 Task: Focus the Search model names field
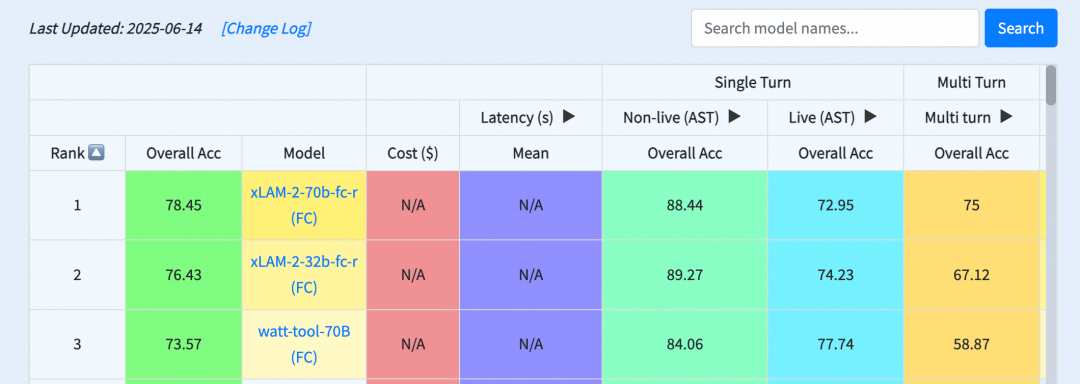[835, 28]
